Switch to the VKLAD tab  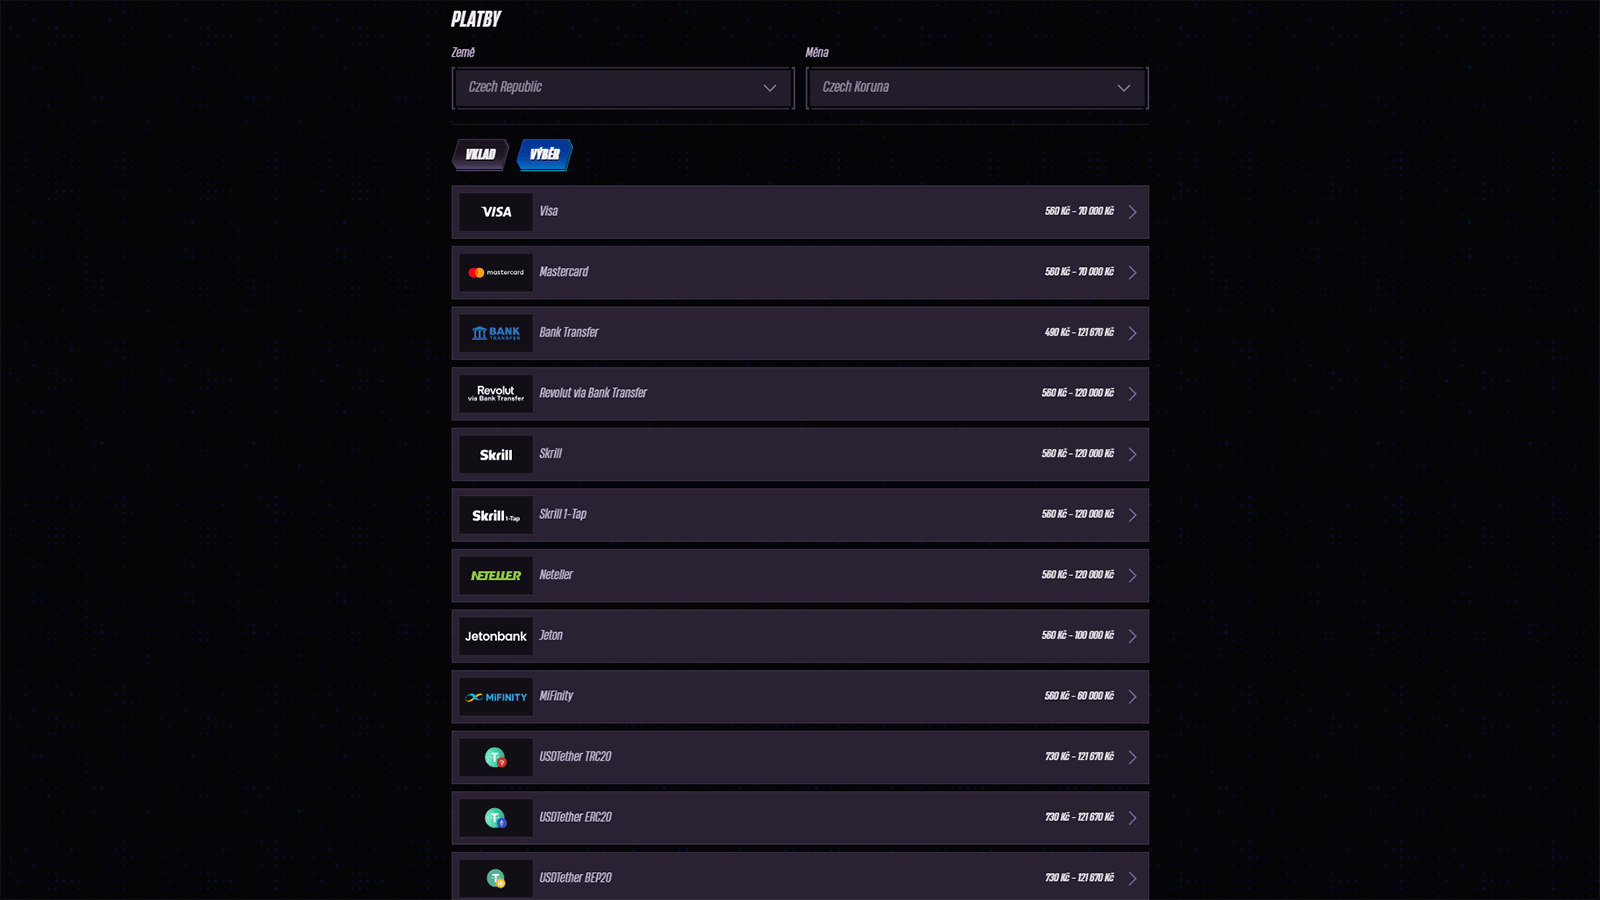(x=481, y=154)
